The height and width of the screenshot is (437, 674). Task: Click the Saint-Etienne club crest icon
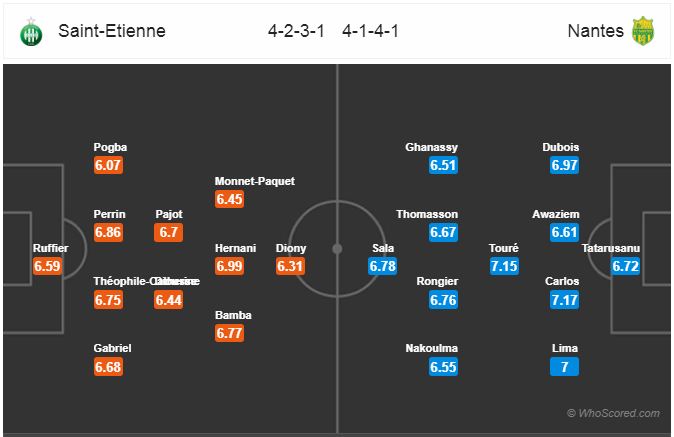pos(31,32)
